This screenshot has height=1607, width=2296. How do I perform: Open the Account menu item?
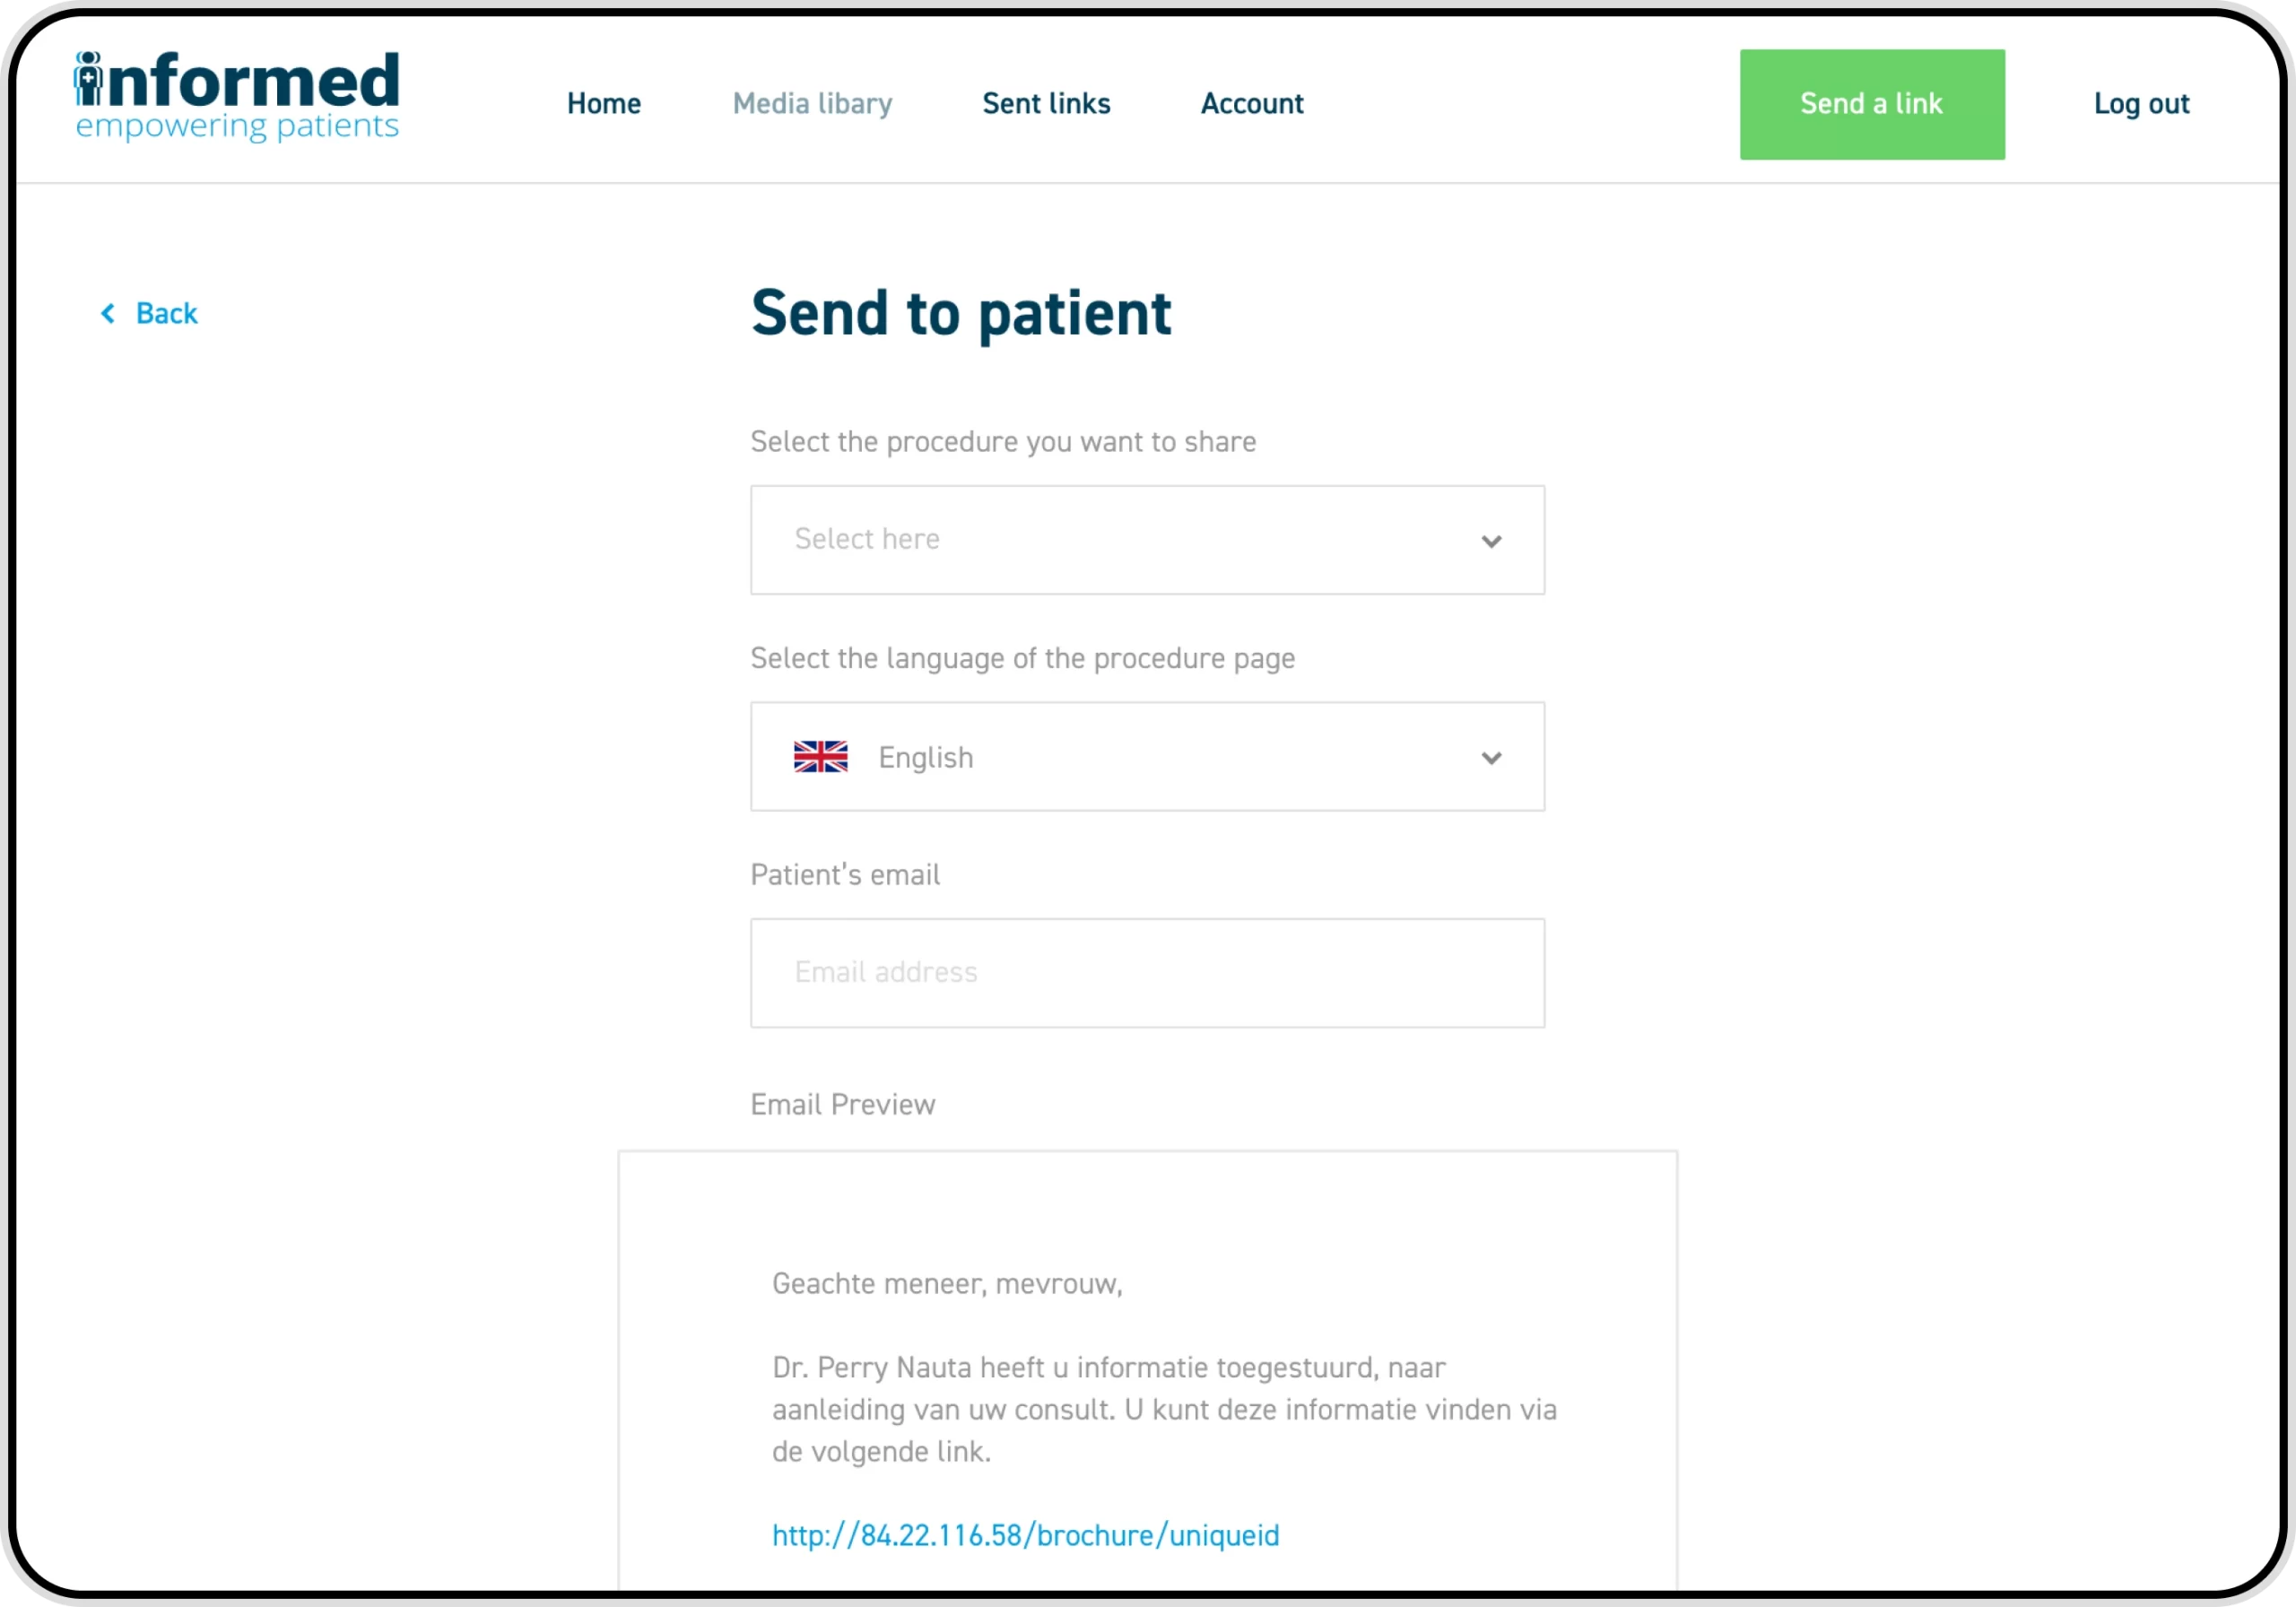tap(1251, 104)
